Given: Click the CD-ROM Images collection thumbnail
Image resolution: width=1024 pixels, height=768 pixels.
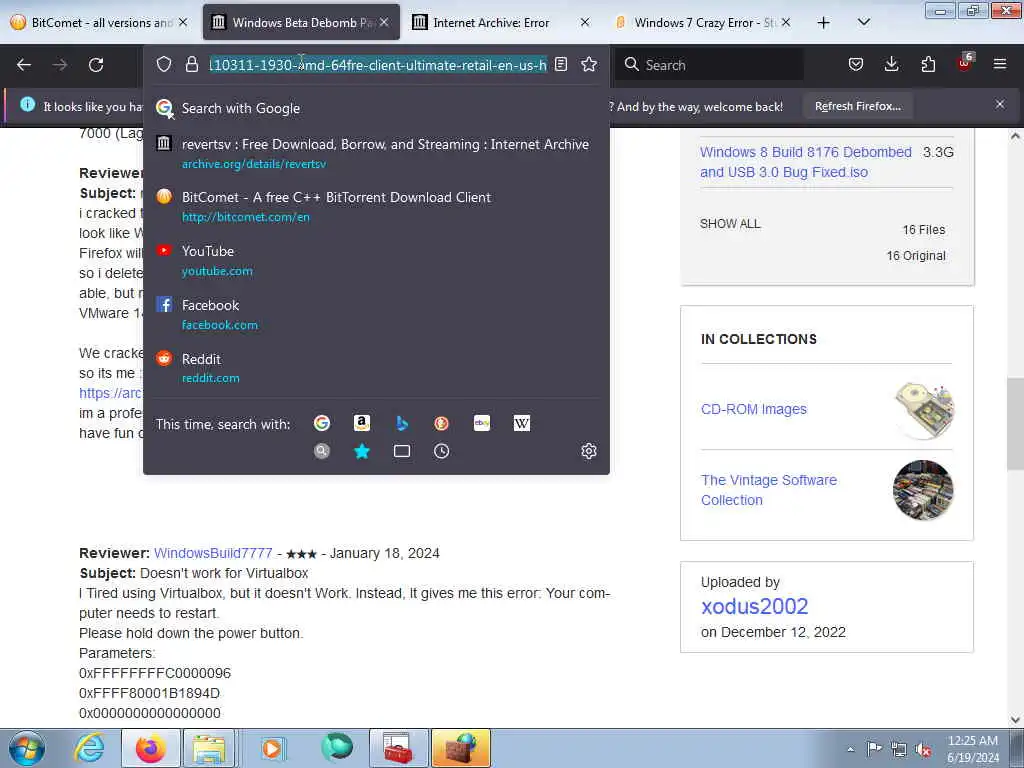Looking at the screenshot, I should 923,409.
